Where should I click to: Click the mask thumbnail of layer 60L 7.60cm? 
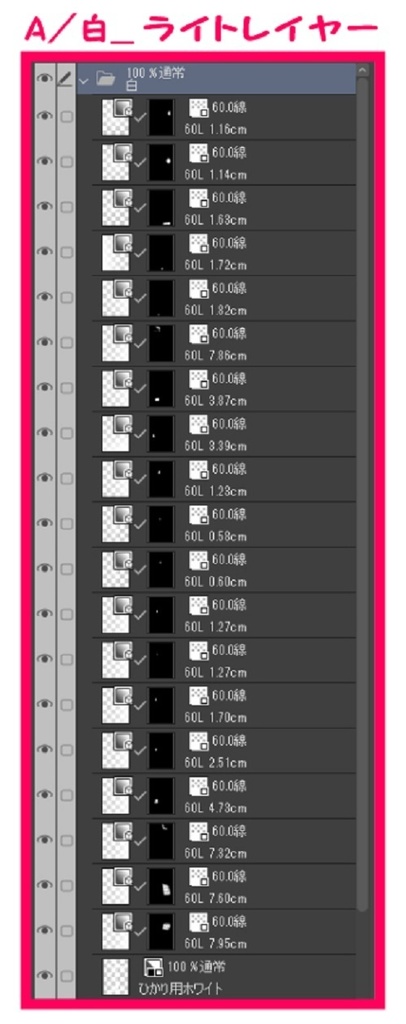pyautogui.click(x=161, y=886)
